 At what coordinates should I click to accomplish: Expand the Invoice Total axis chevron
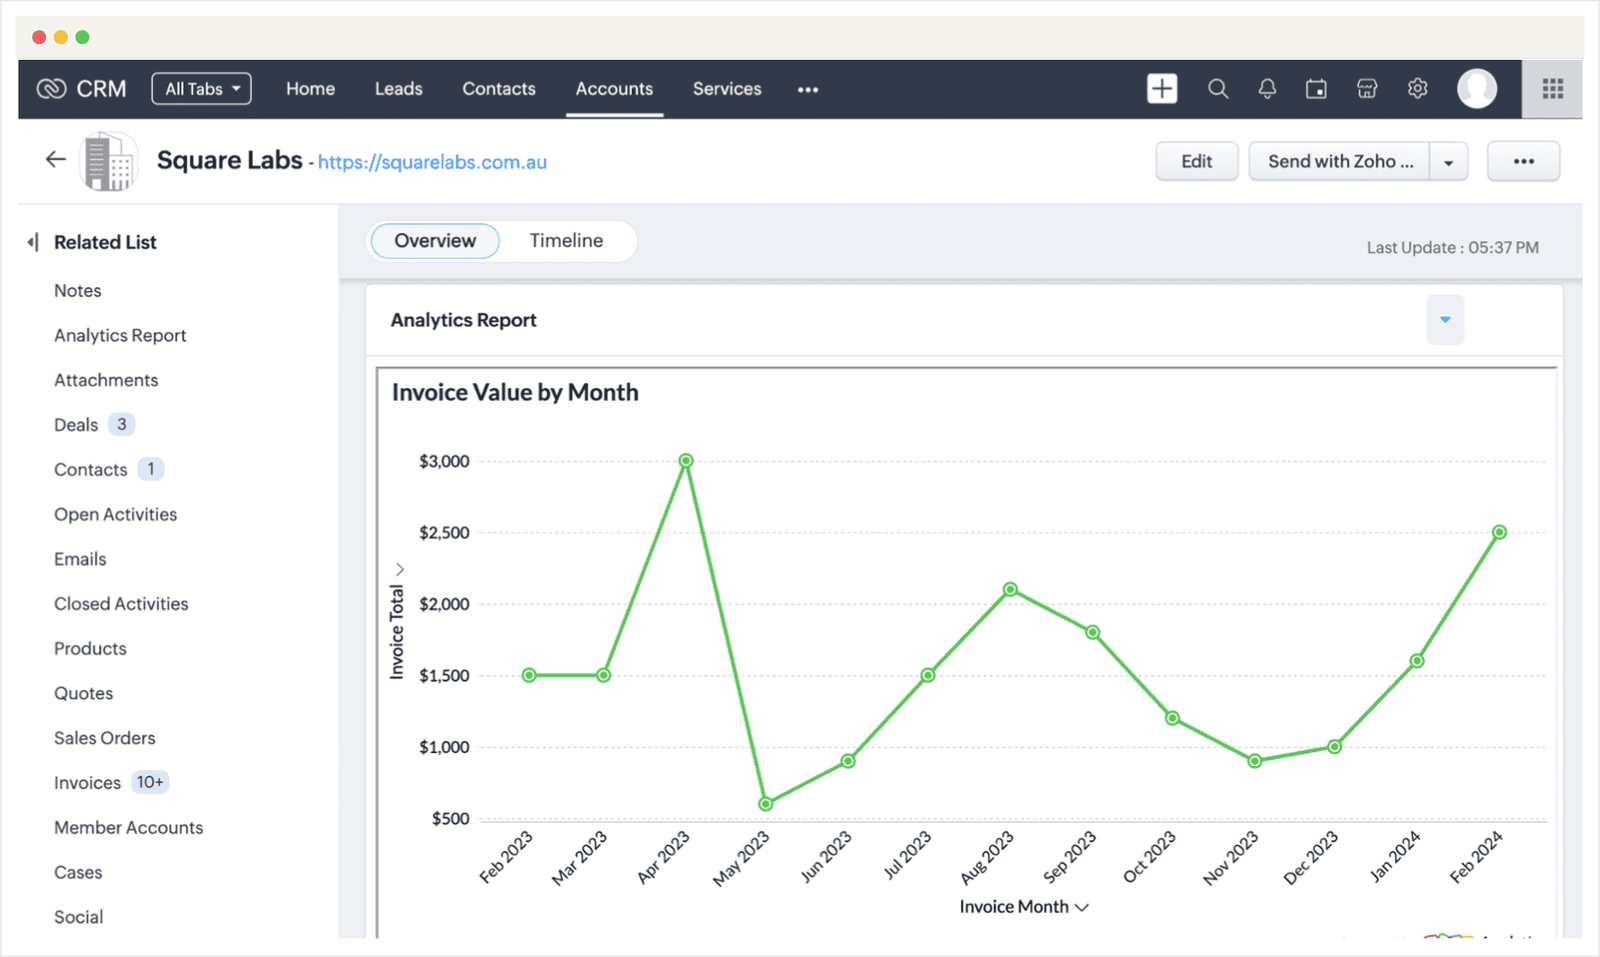point(399,569)
